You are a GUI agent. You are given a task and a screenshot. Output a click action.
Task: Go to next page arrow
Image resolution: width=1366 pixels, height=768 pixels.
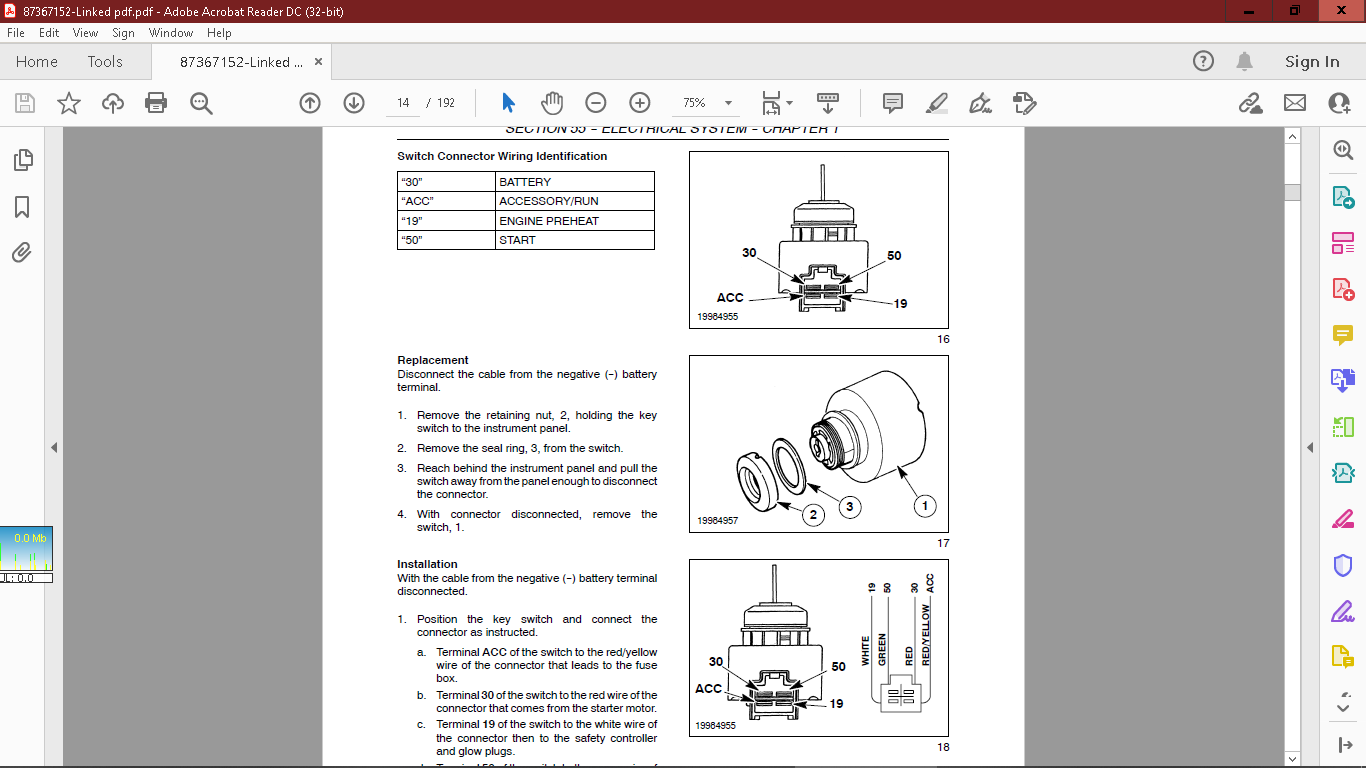coord(354,103)
